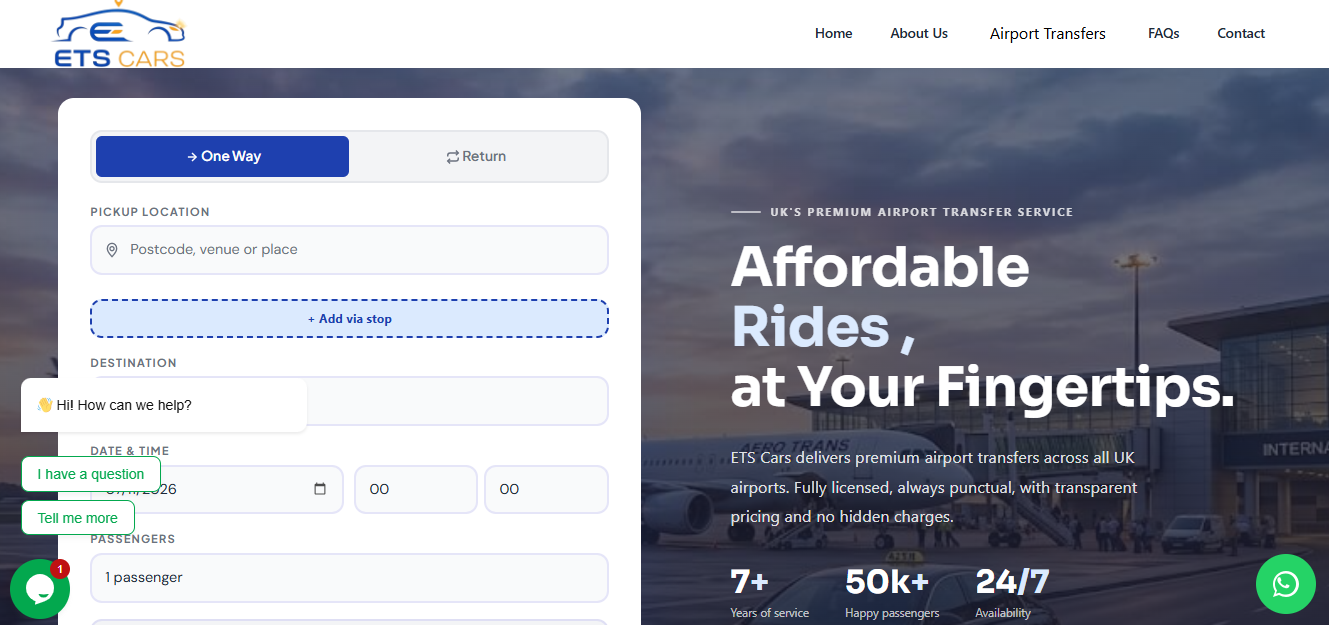
Task: Open the hour selector showing 00
Action: pyautogui.click(x=416, y=490)
